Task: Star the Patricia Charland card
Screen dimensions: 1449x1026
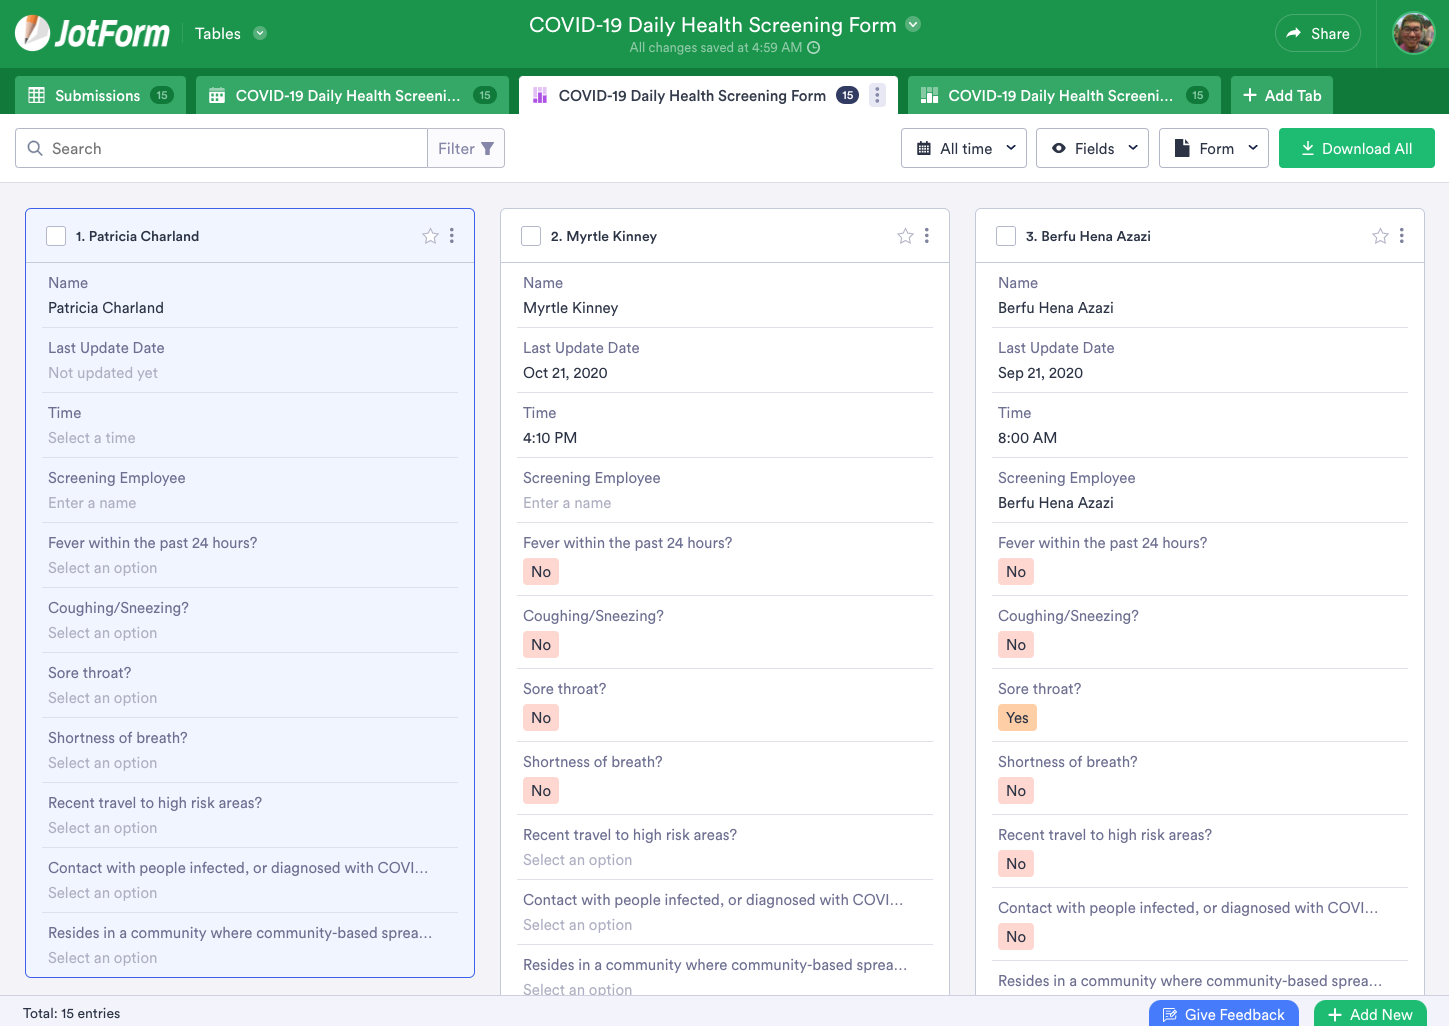Action: tap(430, 236)
